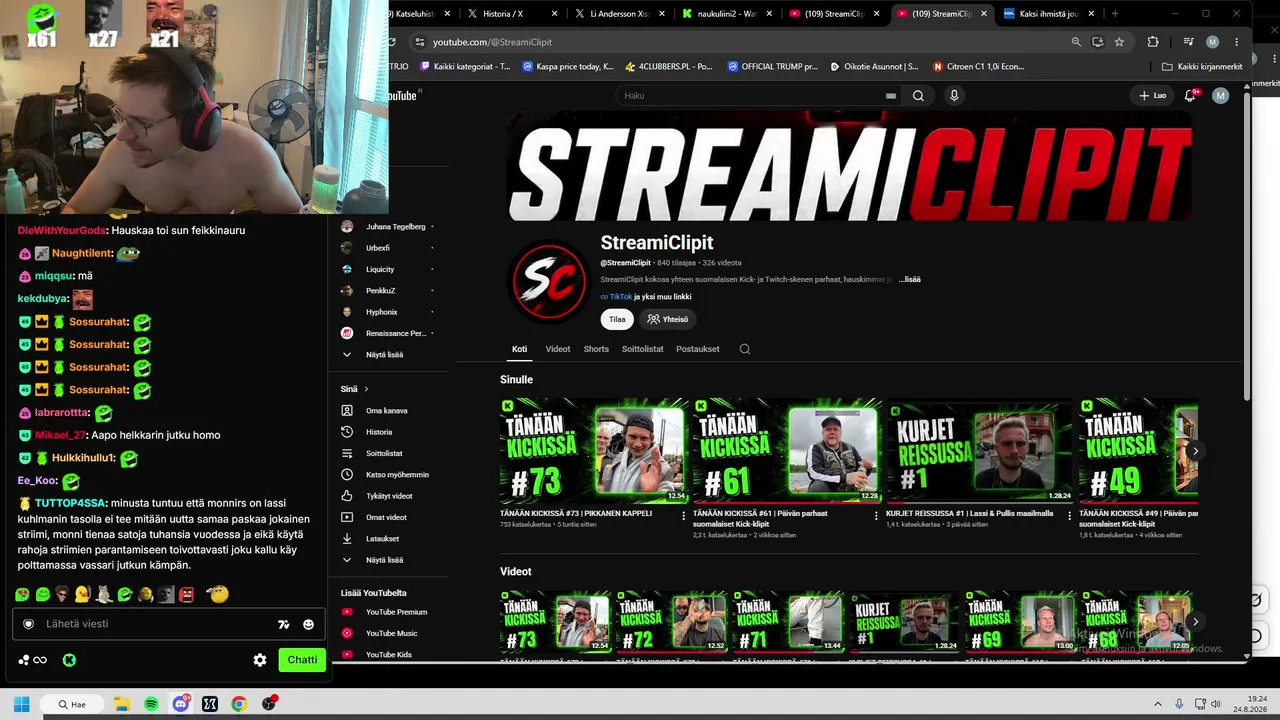Open the Soittolistat channel tab

point(643,349)
